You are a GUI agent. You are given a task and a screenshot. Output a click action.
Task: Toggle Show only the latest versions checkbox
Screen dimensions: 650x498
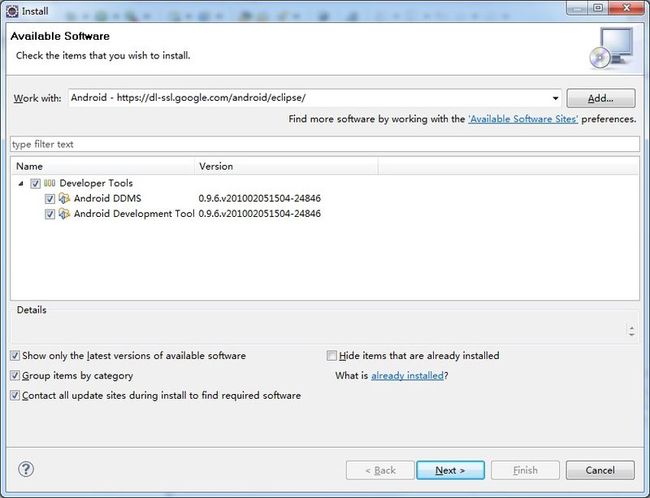[x=15, y=356]
